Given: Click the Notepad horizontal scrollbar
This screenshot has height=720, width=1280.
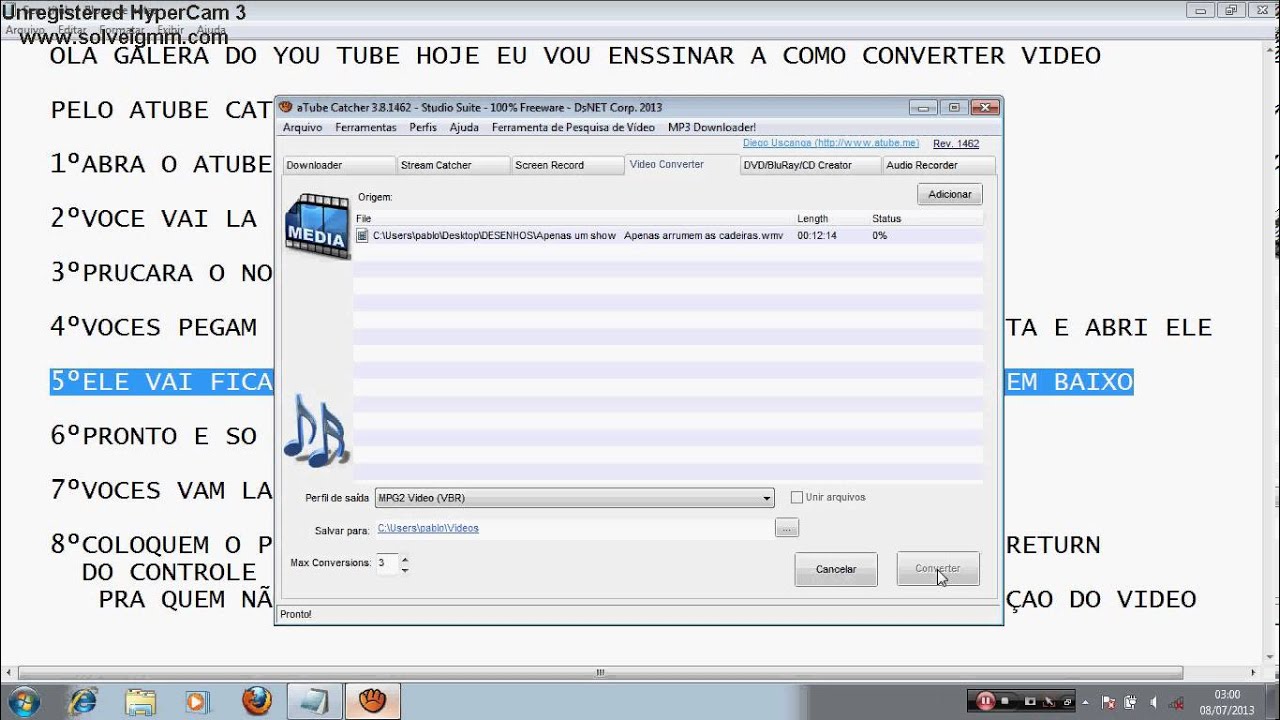Looking at the screenshot, I should tap(600, 673).
